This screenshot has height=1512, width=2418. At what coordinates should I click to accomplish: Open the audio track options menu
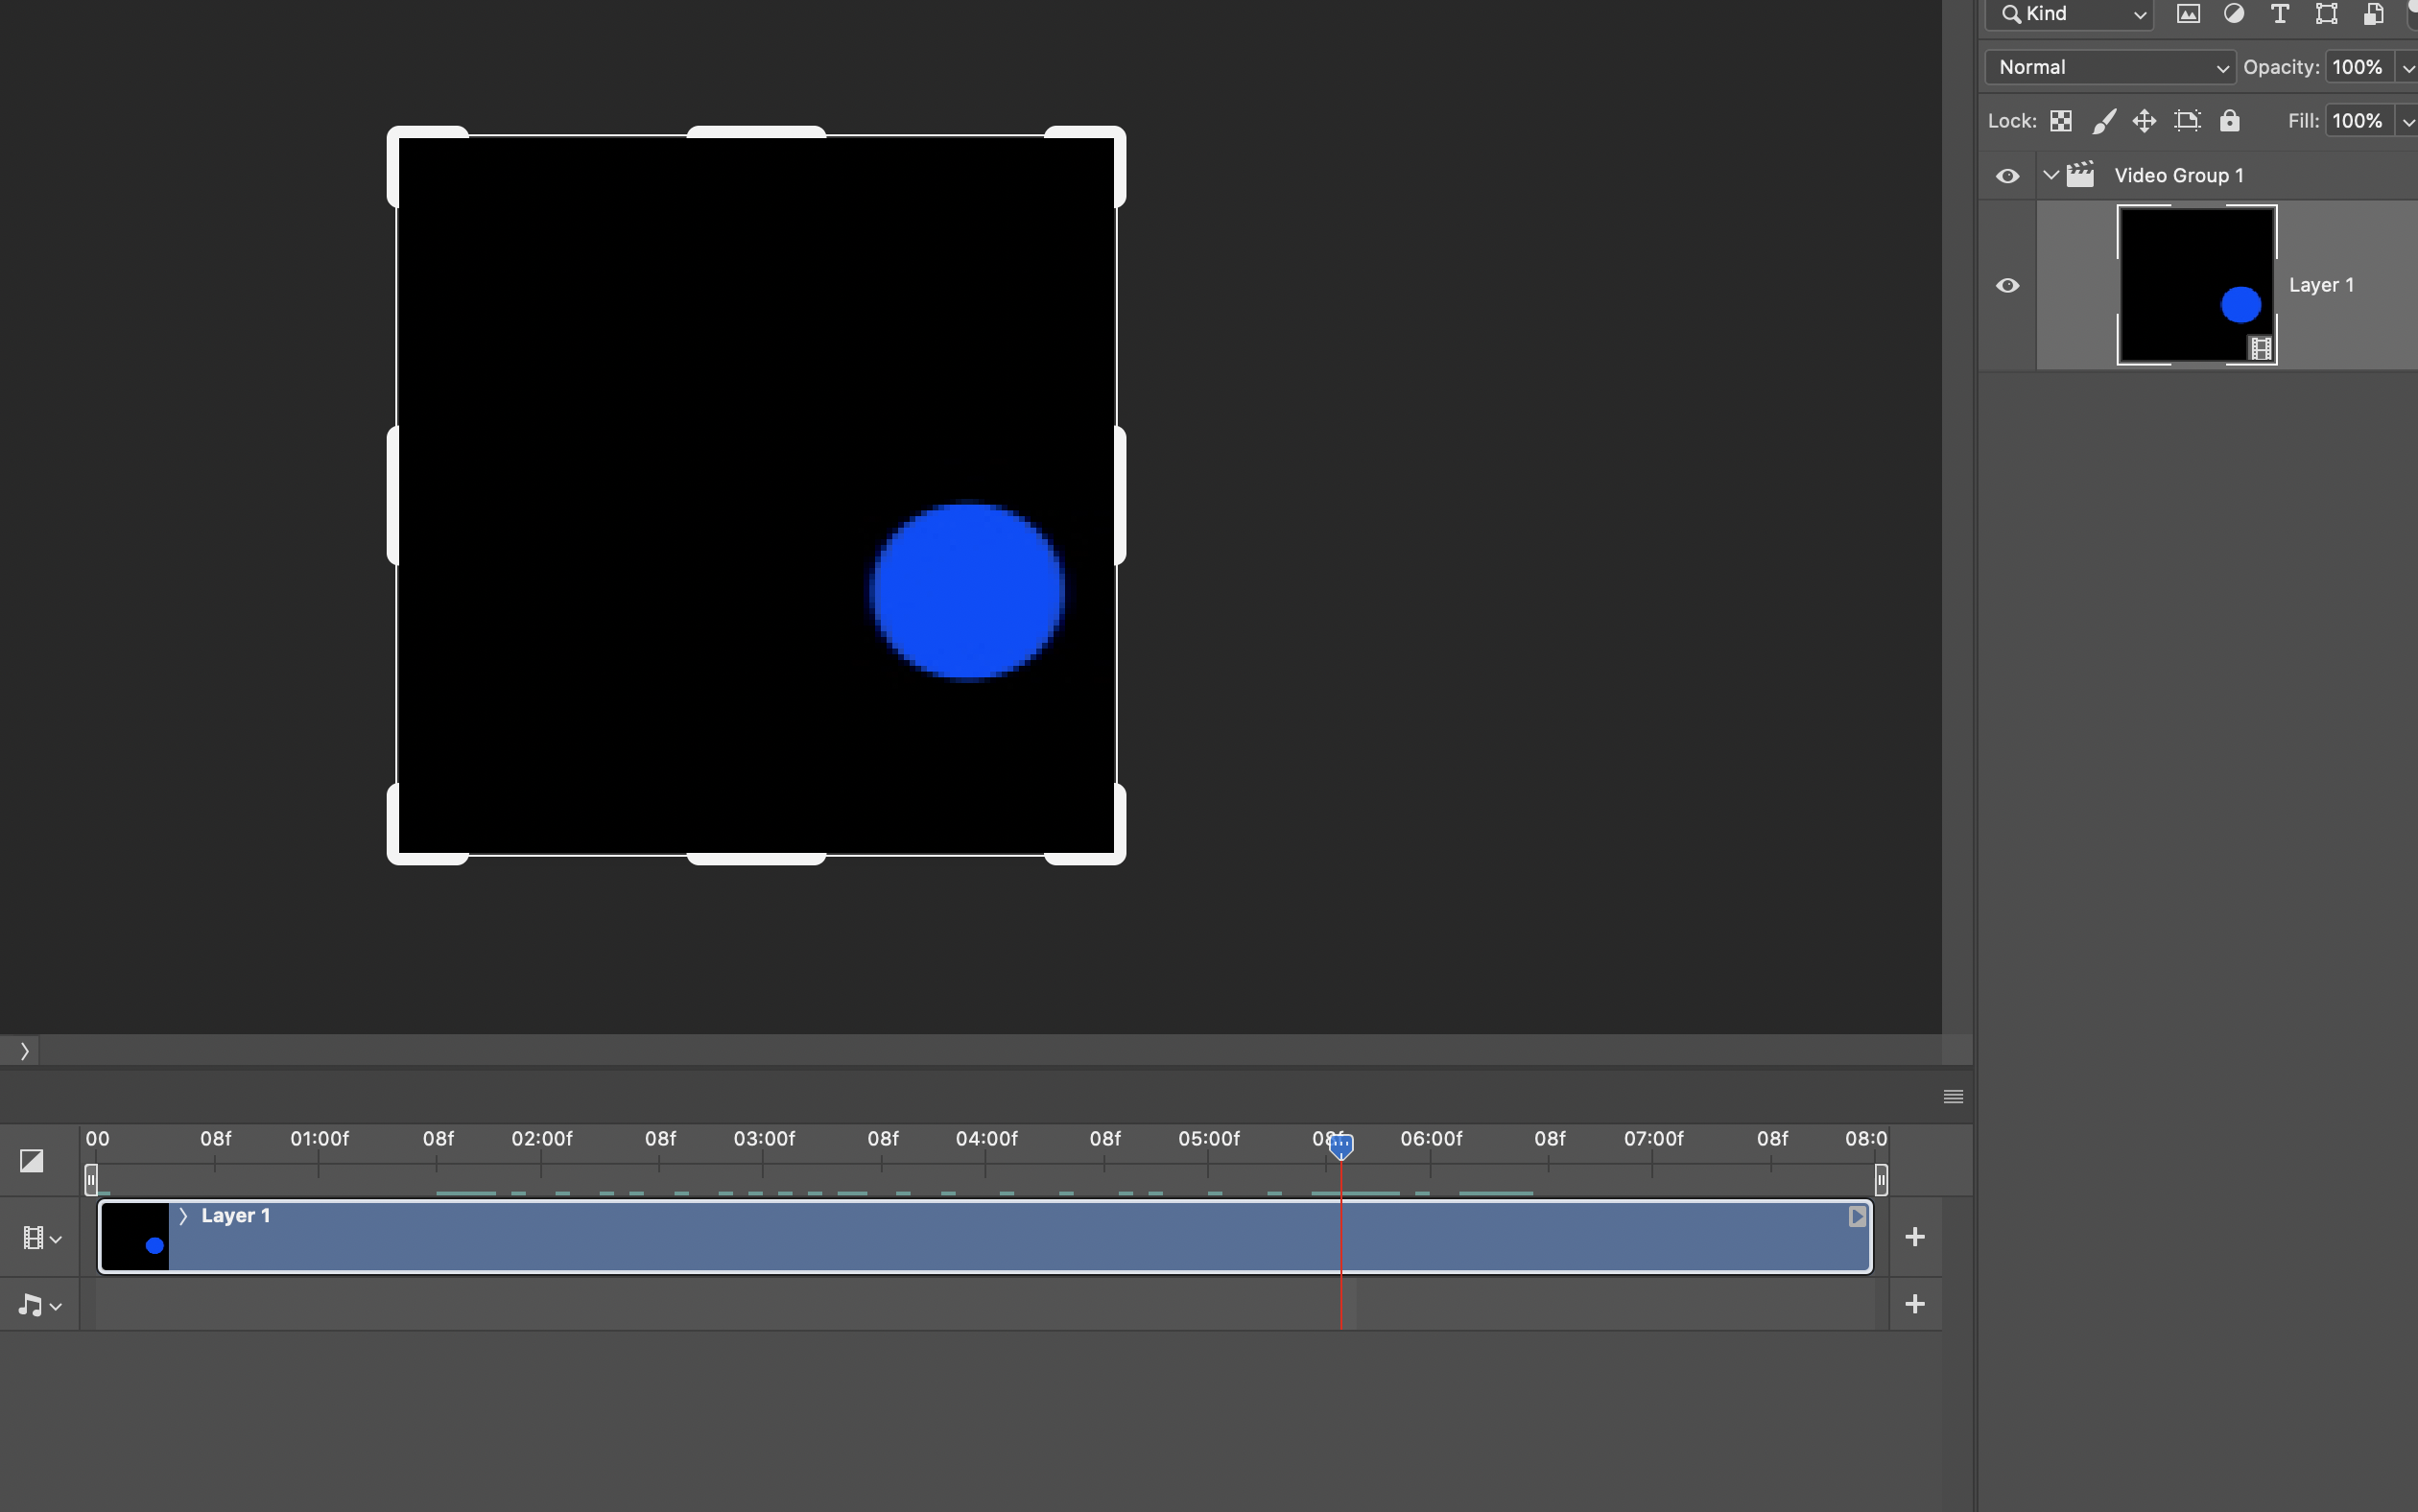pos(40,1306)
